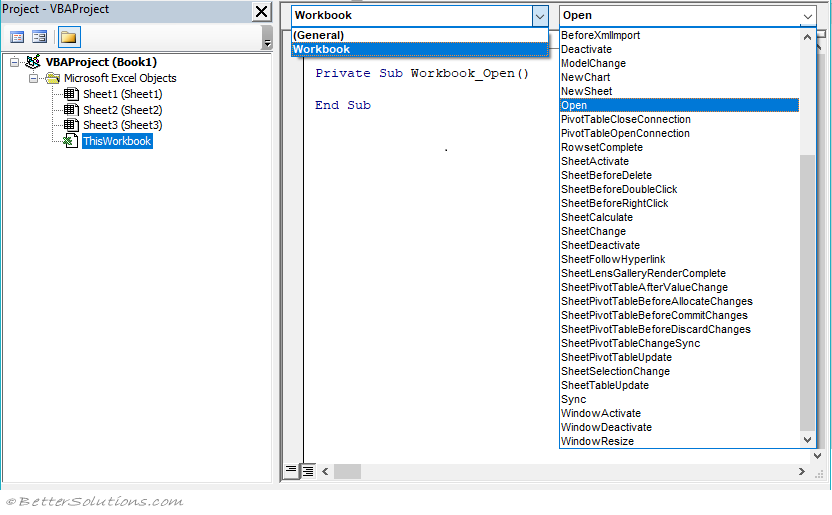Select PivotTableOpenConnection event
The height and width of the screenshot is (515, 832).
[x=679, y=134]
